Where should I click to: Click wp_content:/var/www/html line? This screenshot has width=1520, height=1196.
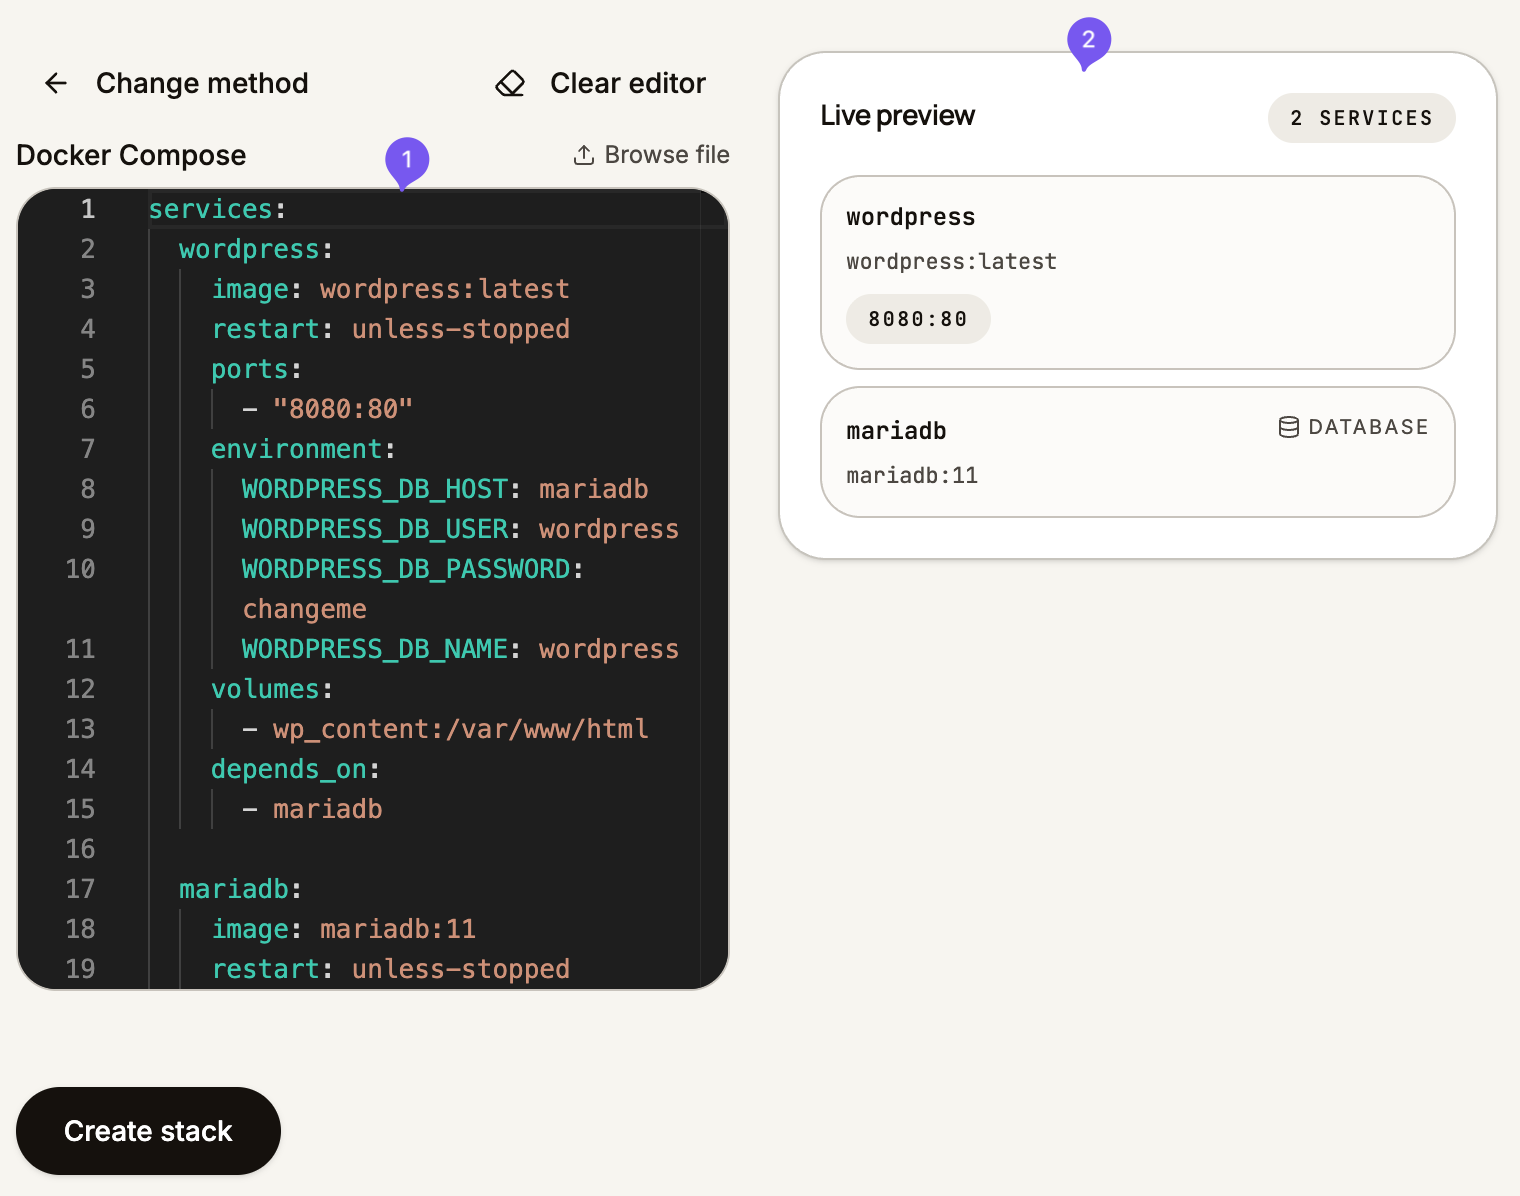point(445,729)
